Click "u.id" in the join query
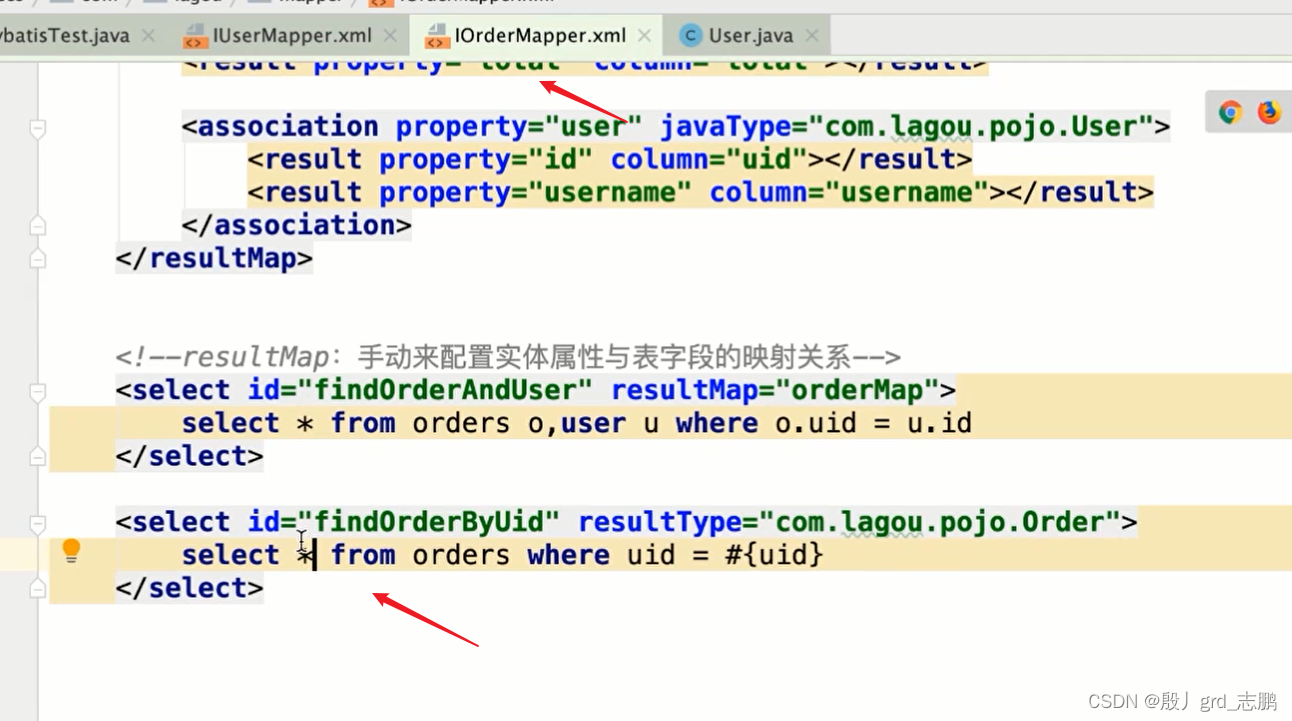1292x721 pixels. (x=939, y=423)
